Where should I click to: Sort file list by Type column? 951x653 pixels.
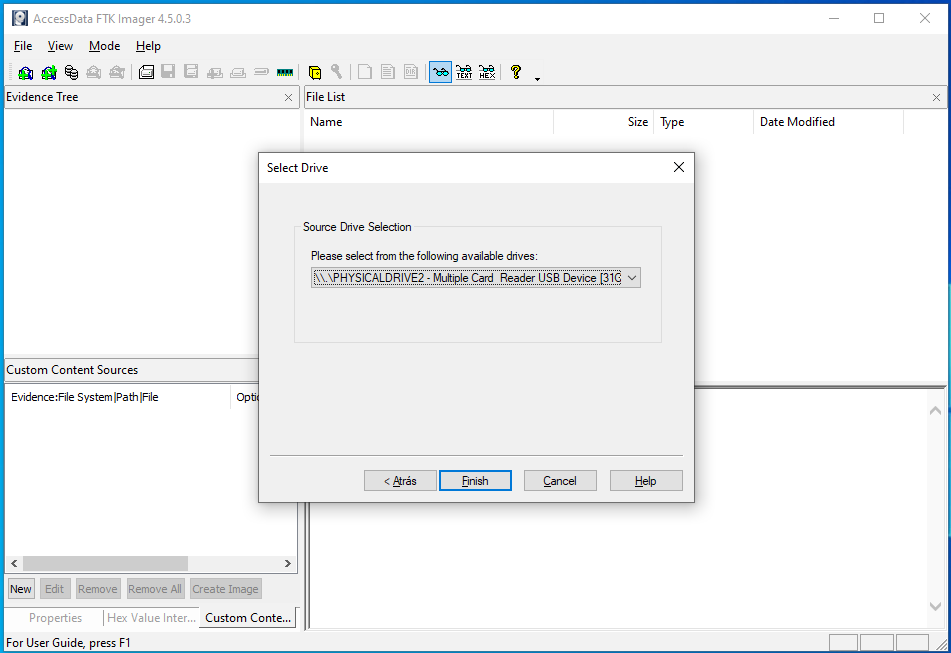(x=704, y=122)
